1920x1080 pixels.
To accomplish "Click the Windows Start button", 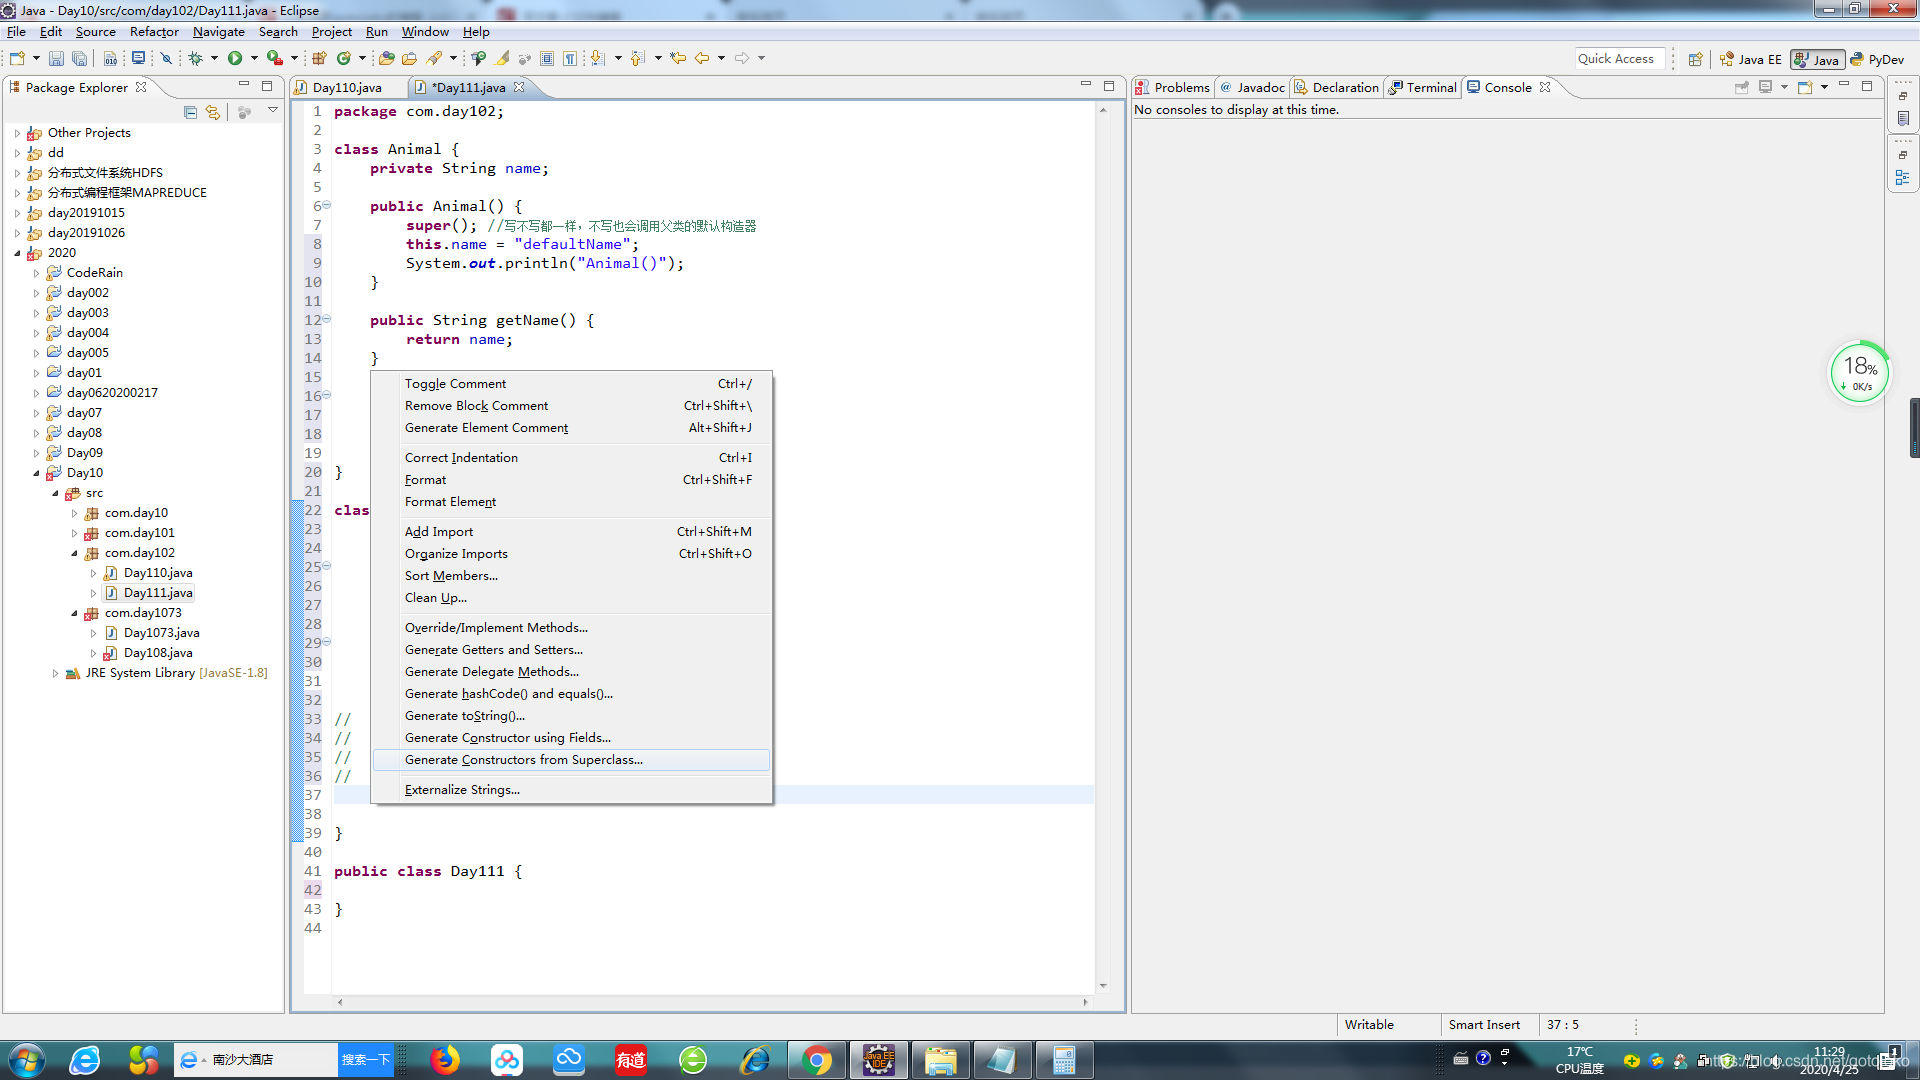I will click(x=26, y=1060).
